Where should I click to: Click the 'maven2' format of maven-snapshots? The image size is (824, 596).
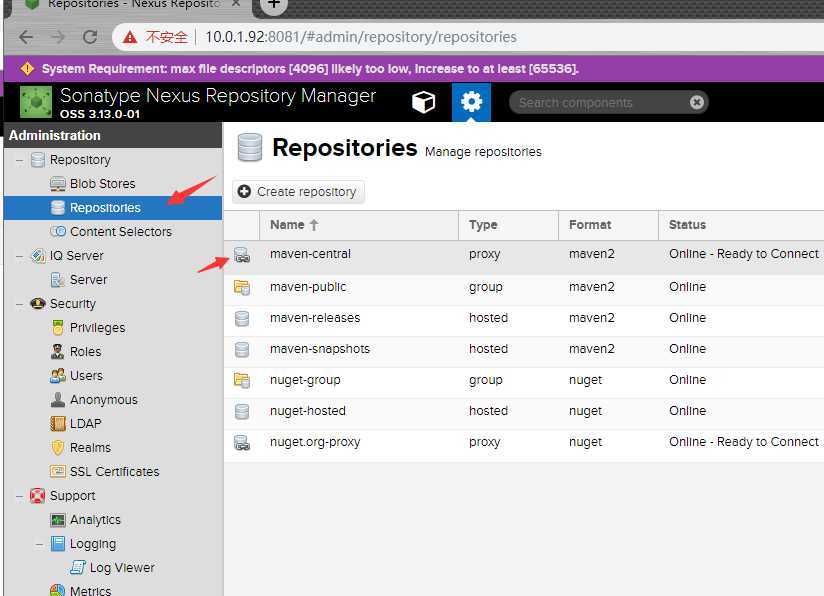point(591,349)
